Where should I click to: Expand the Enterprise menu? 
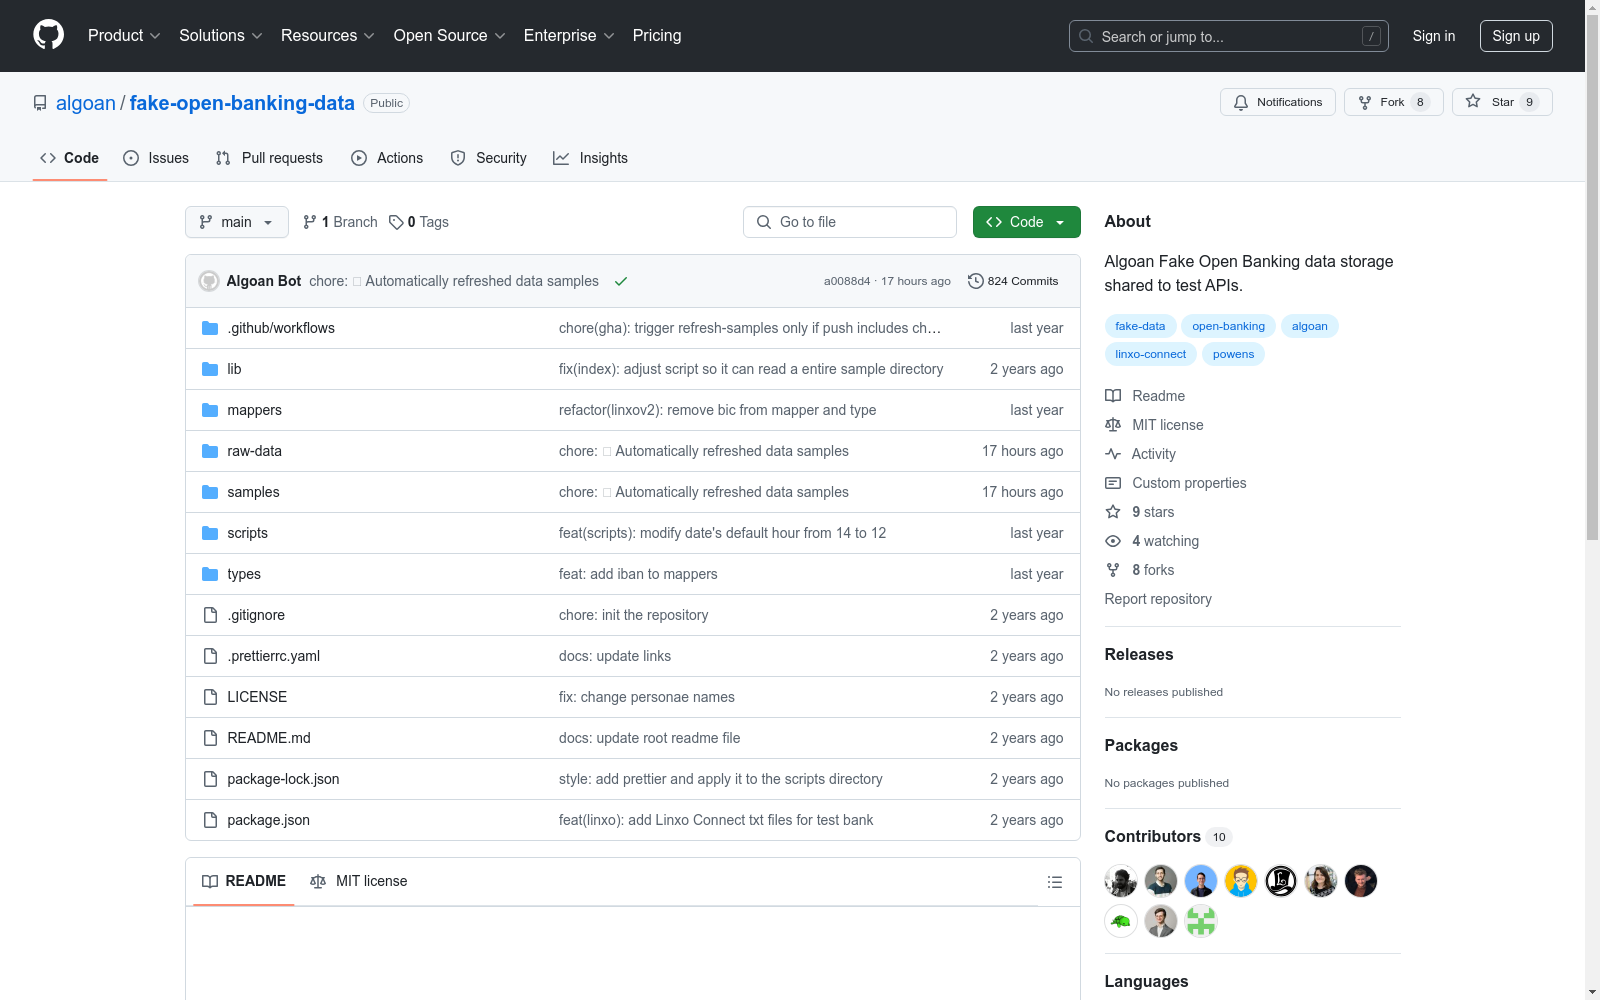[569, 35]
